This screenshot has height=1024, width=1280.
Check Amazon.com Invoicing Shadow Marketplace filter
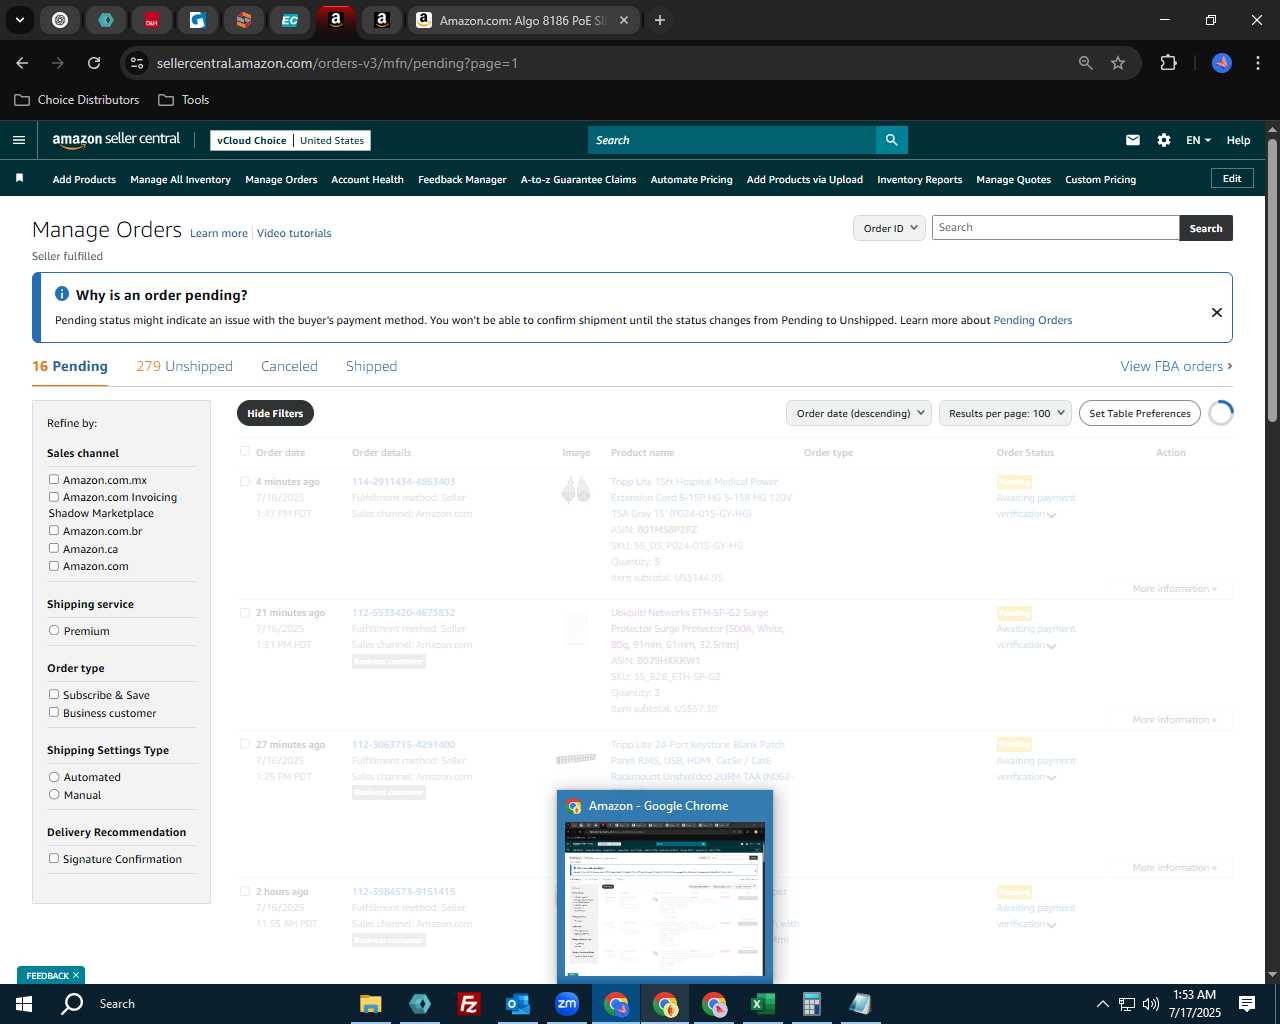[x=54, y=496]
